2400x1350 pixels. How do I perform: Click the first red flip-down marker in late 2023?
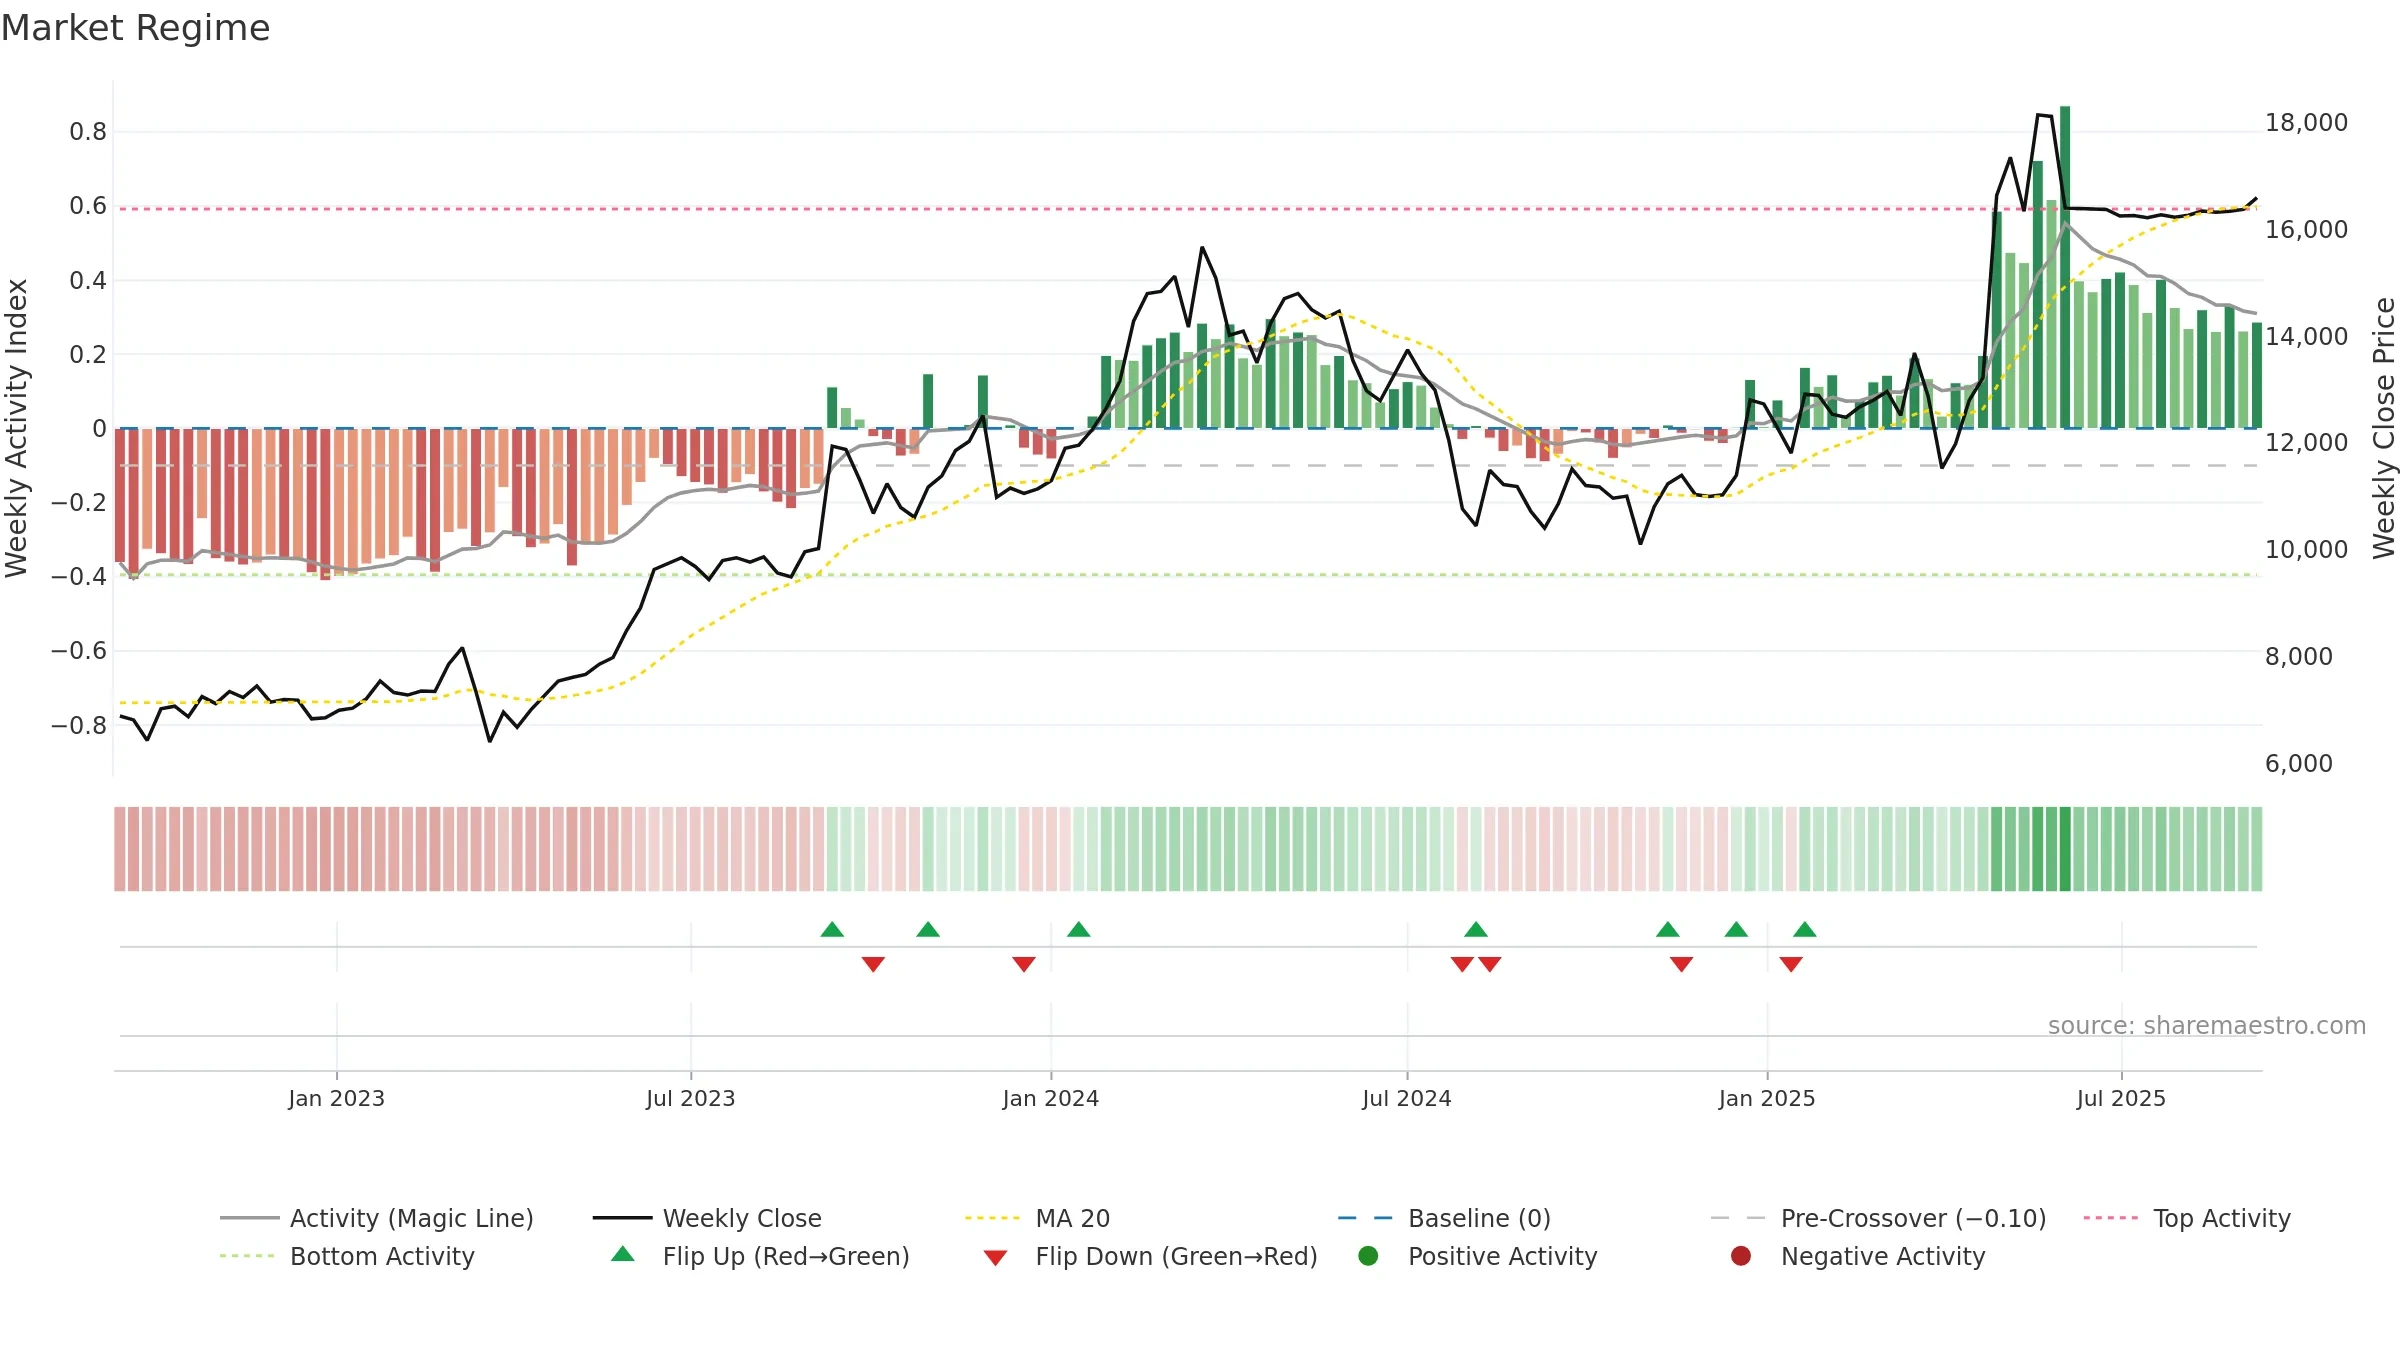(873, 964)
